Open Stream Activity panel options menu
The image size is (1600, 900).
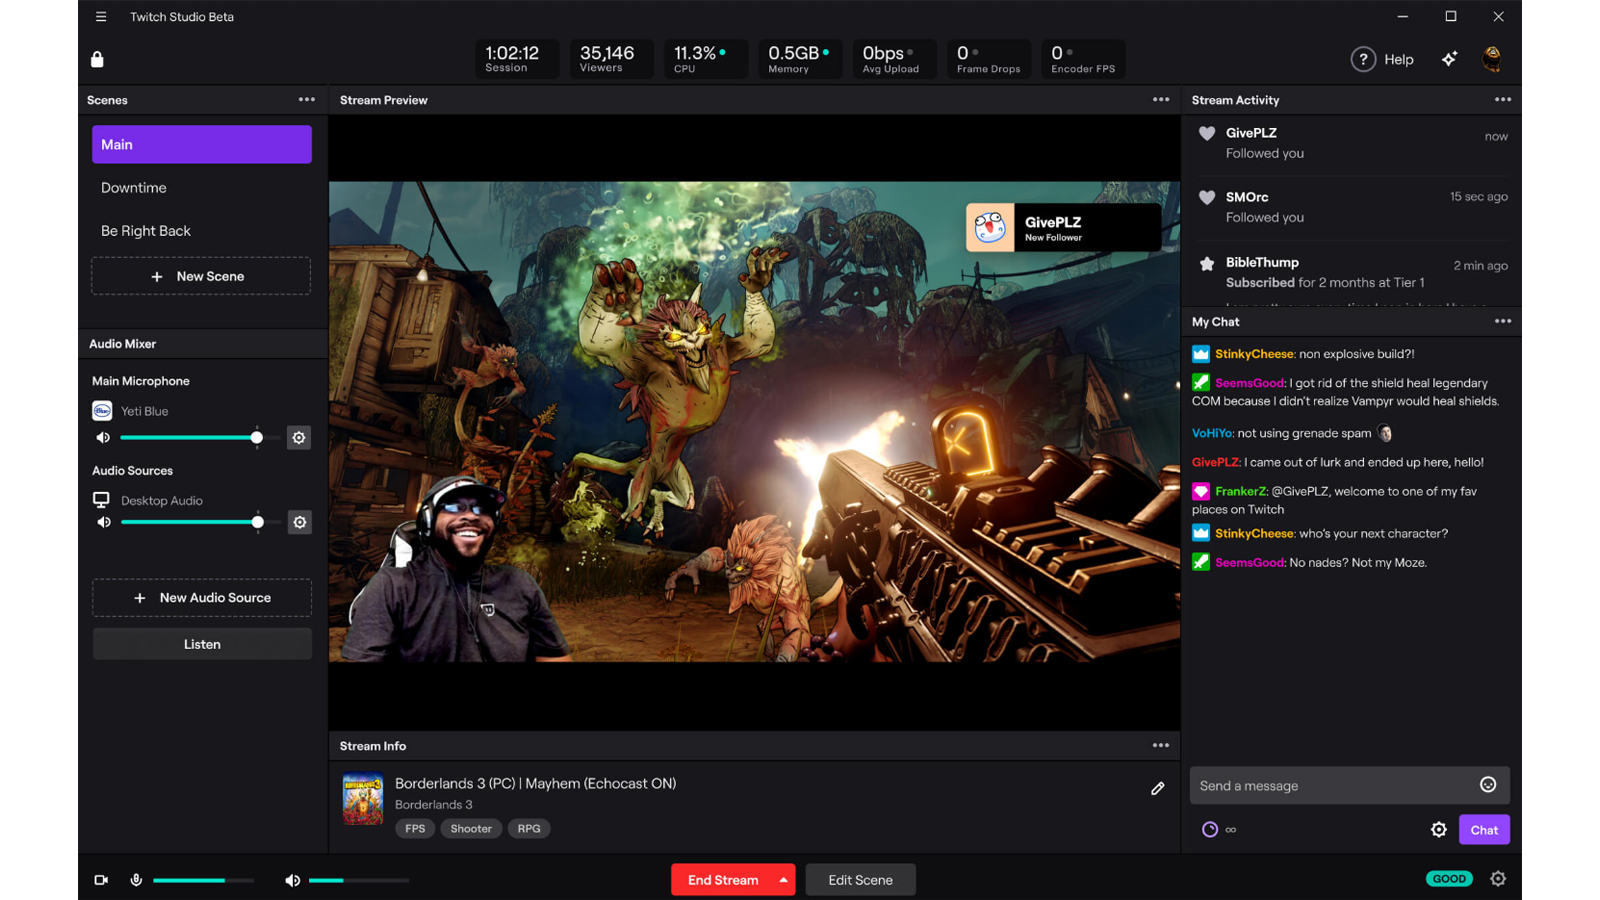[1502, 100]
